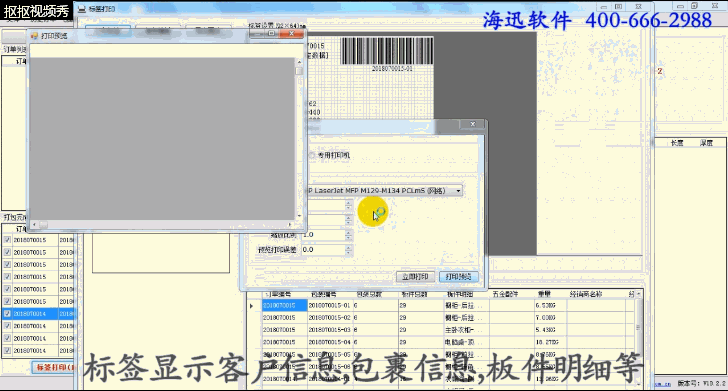Click the printer icon in the 标签打印 title bar
The width and height of the screenshot is (728, 391).
click(82, 9)
